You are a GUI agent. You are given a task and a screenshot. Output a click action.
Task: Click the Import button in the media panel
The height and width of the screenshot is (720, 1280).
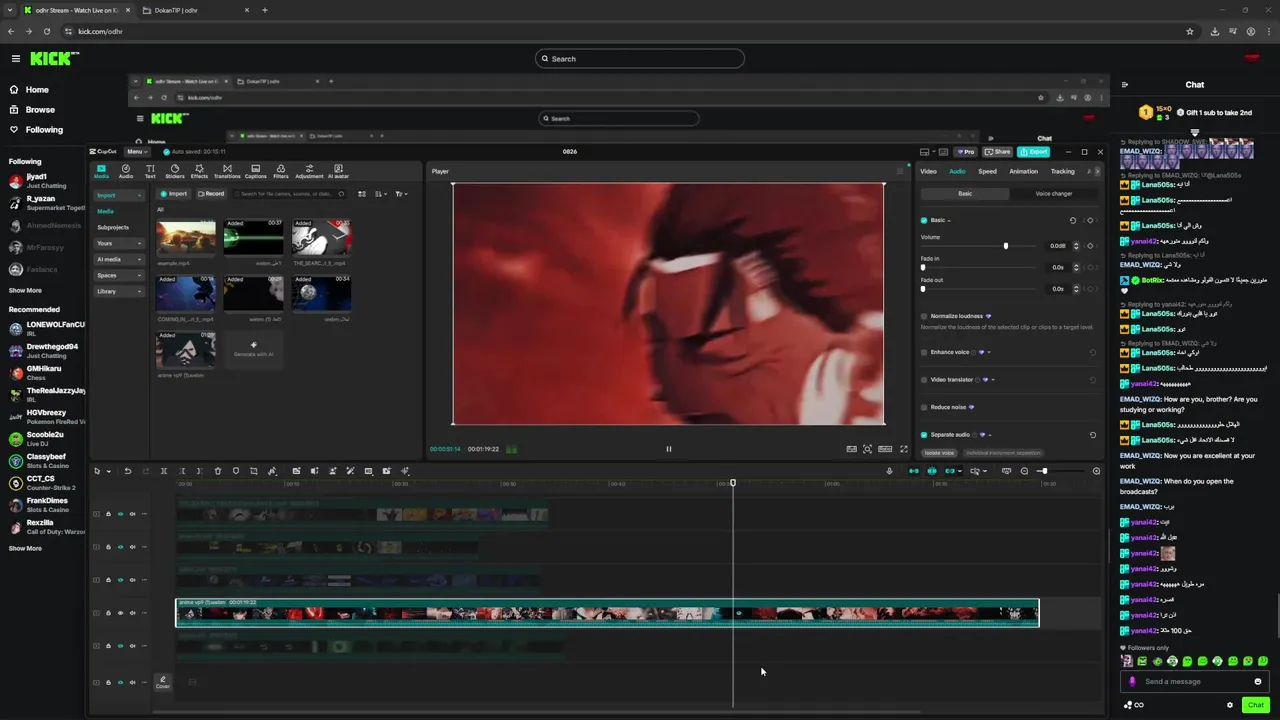[174, 194]
